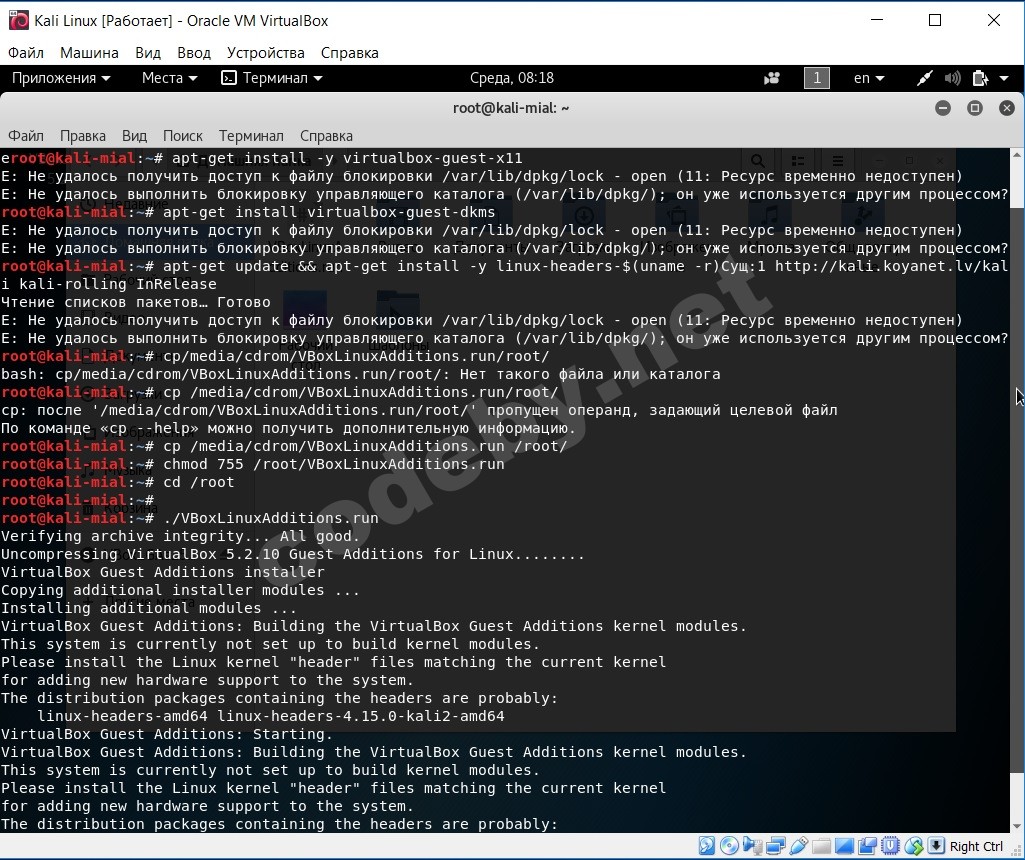Expand the Места dropdown
Screen dimensions: 1025x860
(169, 78)
